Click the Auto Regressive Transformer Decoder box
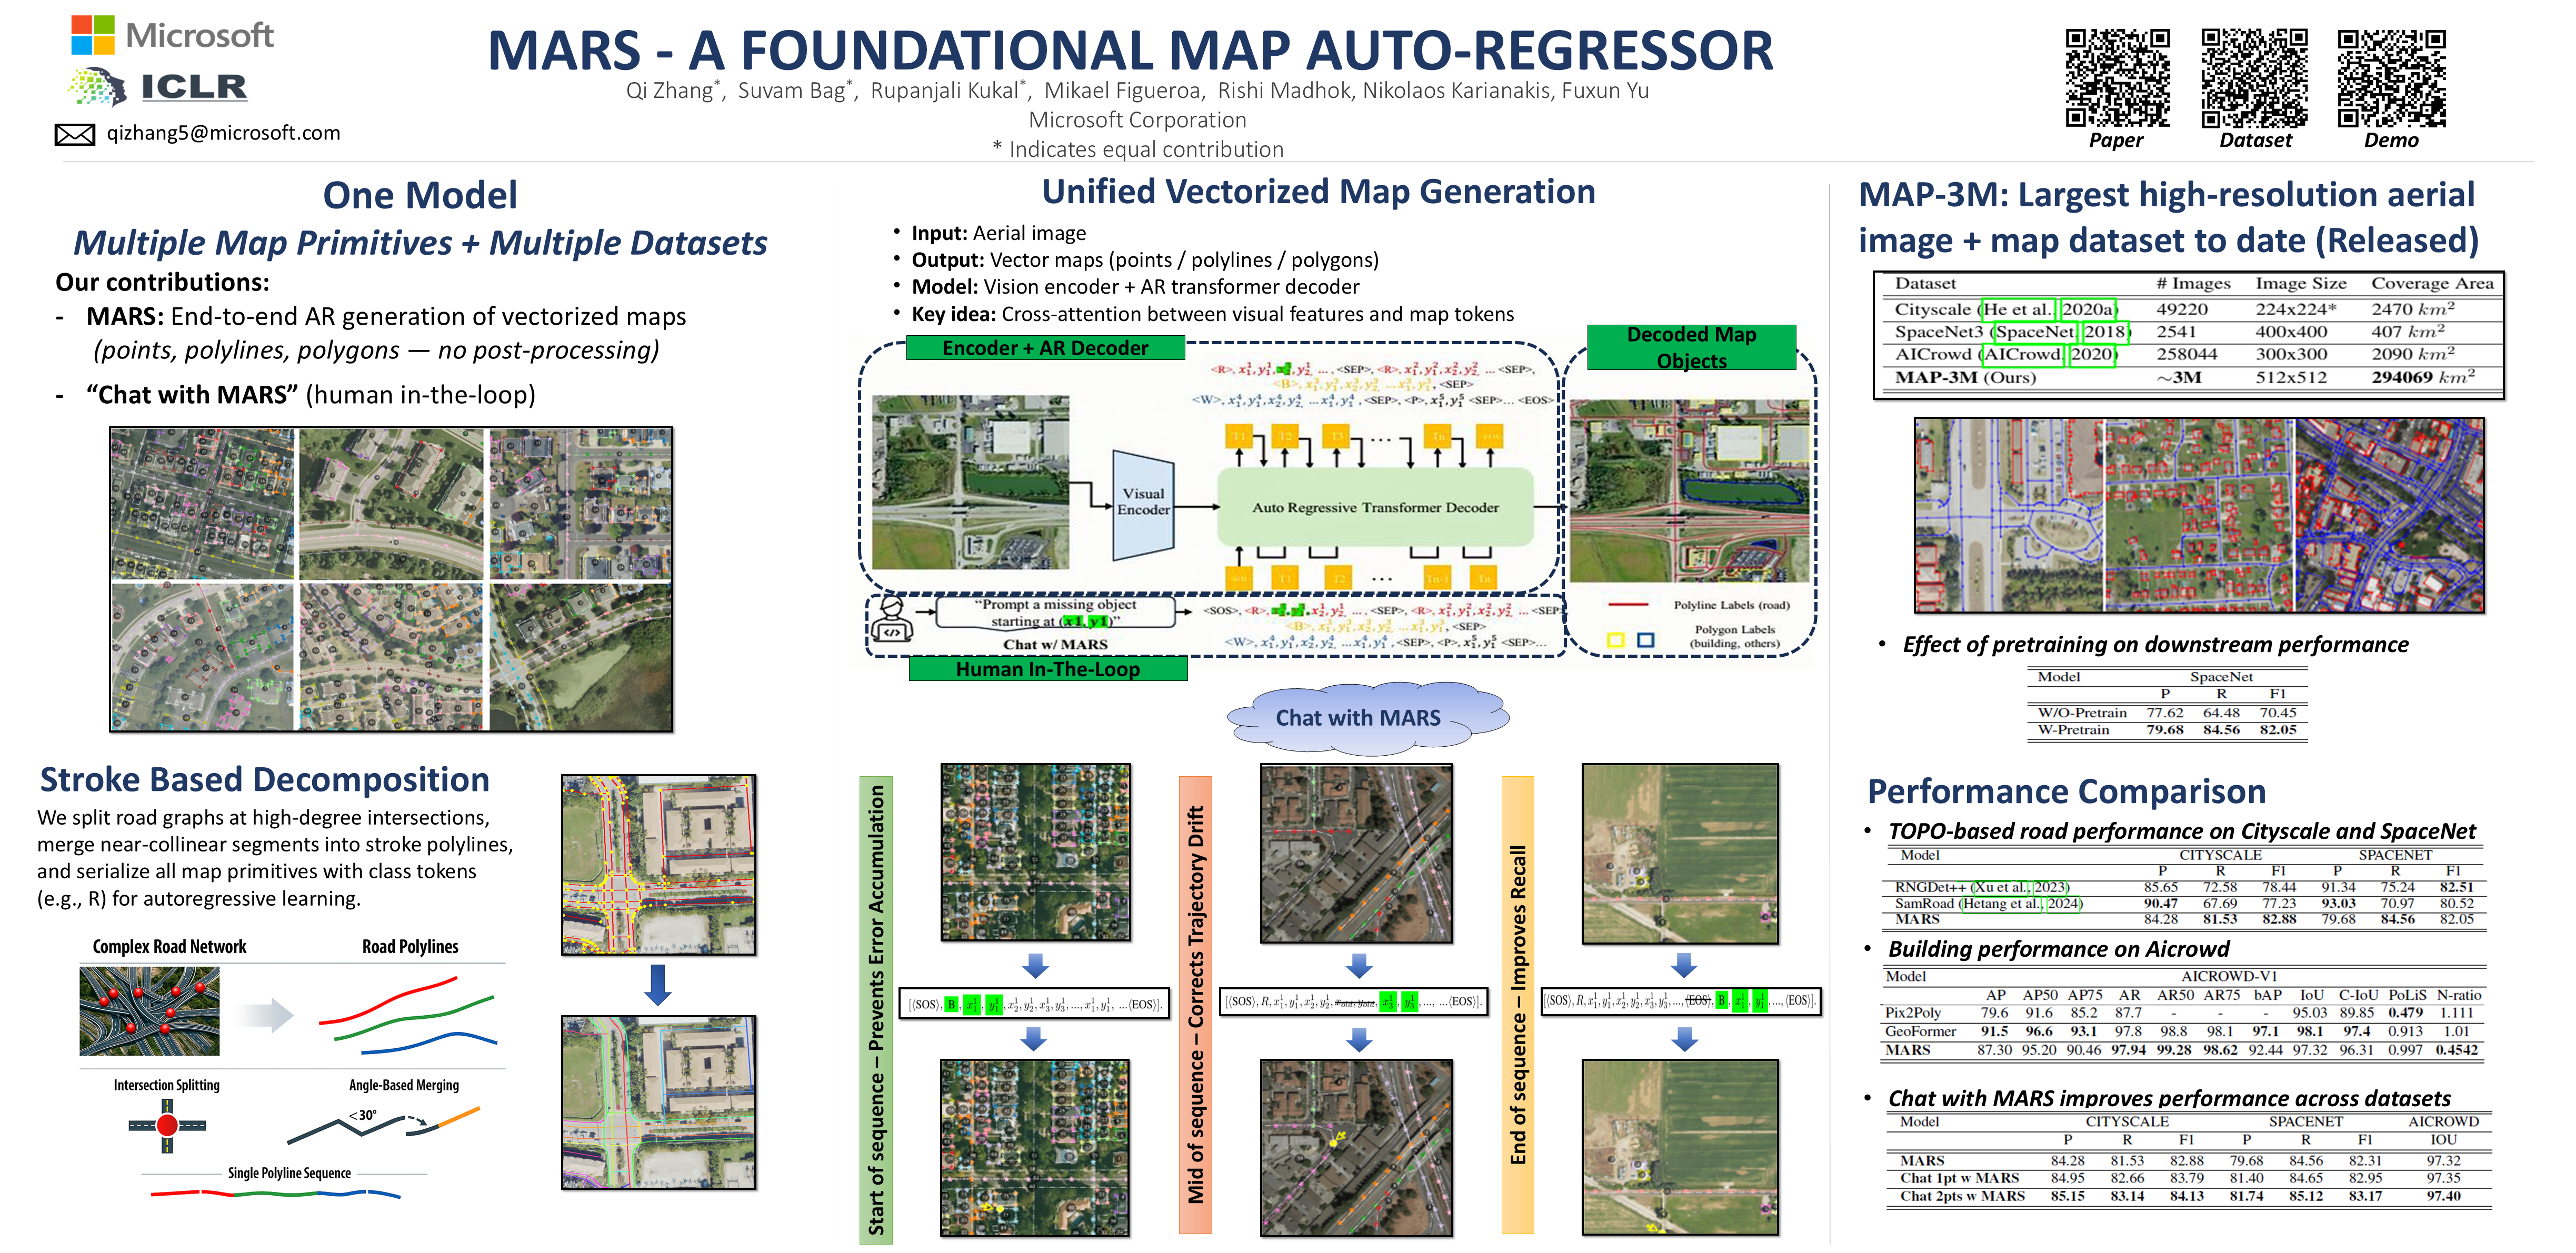 click(1375, 507)
